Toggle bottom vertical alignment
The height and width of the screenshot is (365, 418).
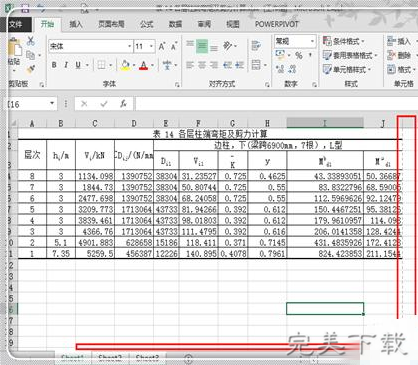click(214, 49)
